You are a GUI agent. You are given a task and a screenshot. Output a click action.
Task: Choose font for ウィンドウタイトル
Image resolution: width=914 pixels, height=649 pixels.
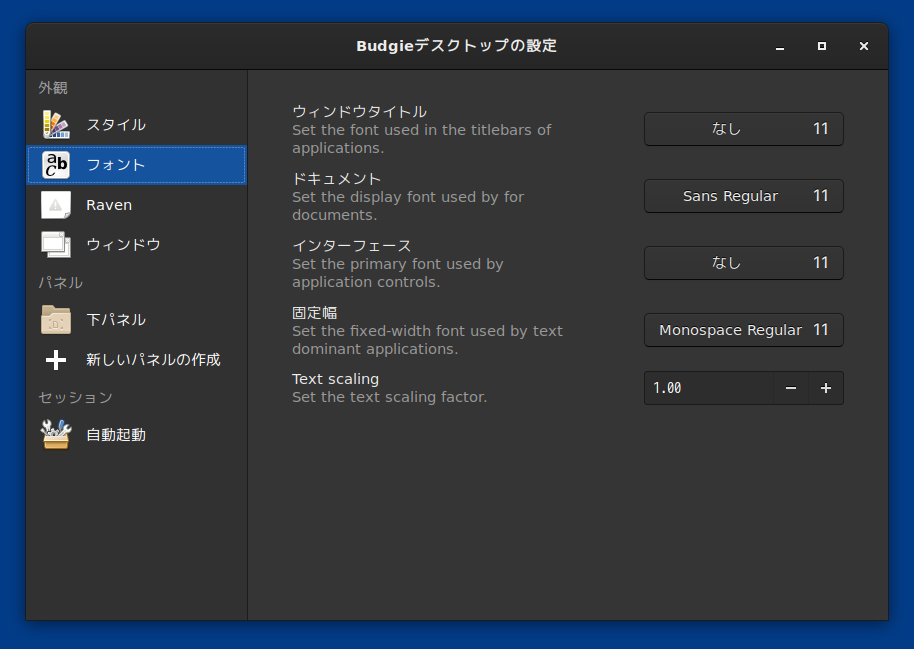(x=744, y=129)
